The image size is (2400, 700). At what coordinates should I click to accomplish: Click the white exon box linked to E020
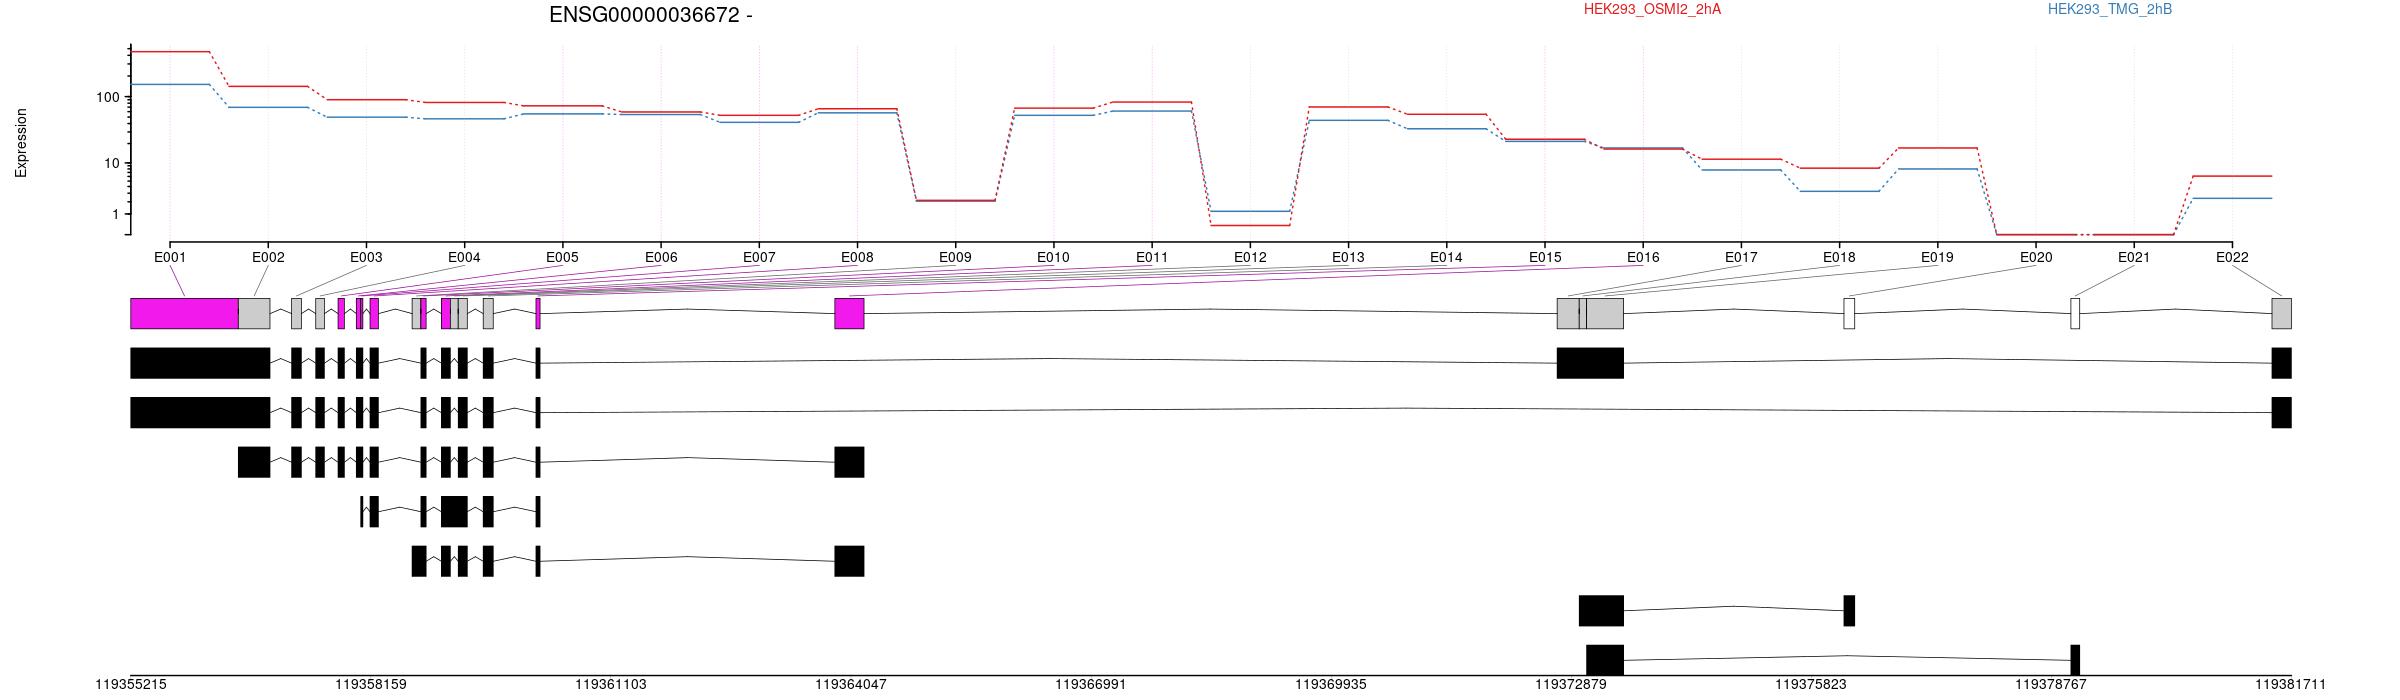click(1849, 313)
